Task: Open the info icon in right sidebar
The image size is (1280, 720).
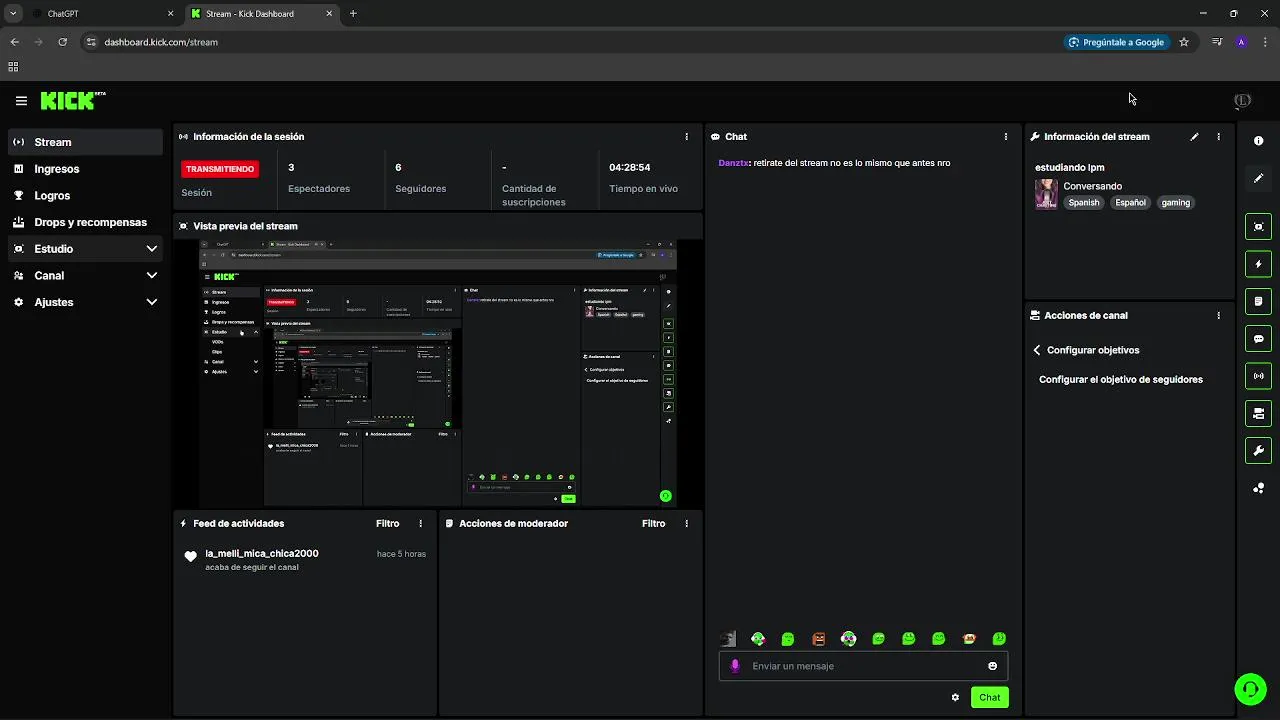Action: coord(1259,141)
